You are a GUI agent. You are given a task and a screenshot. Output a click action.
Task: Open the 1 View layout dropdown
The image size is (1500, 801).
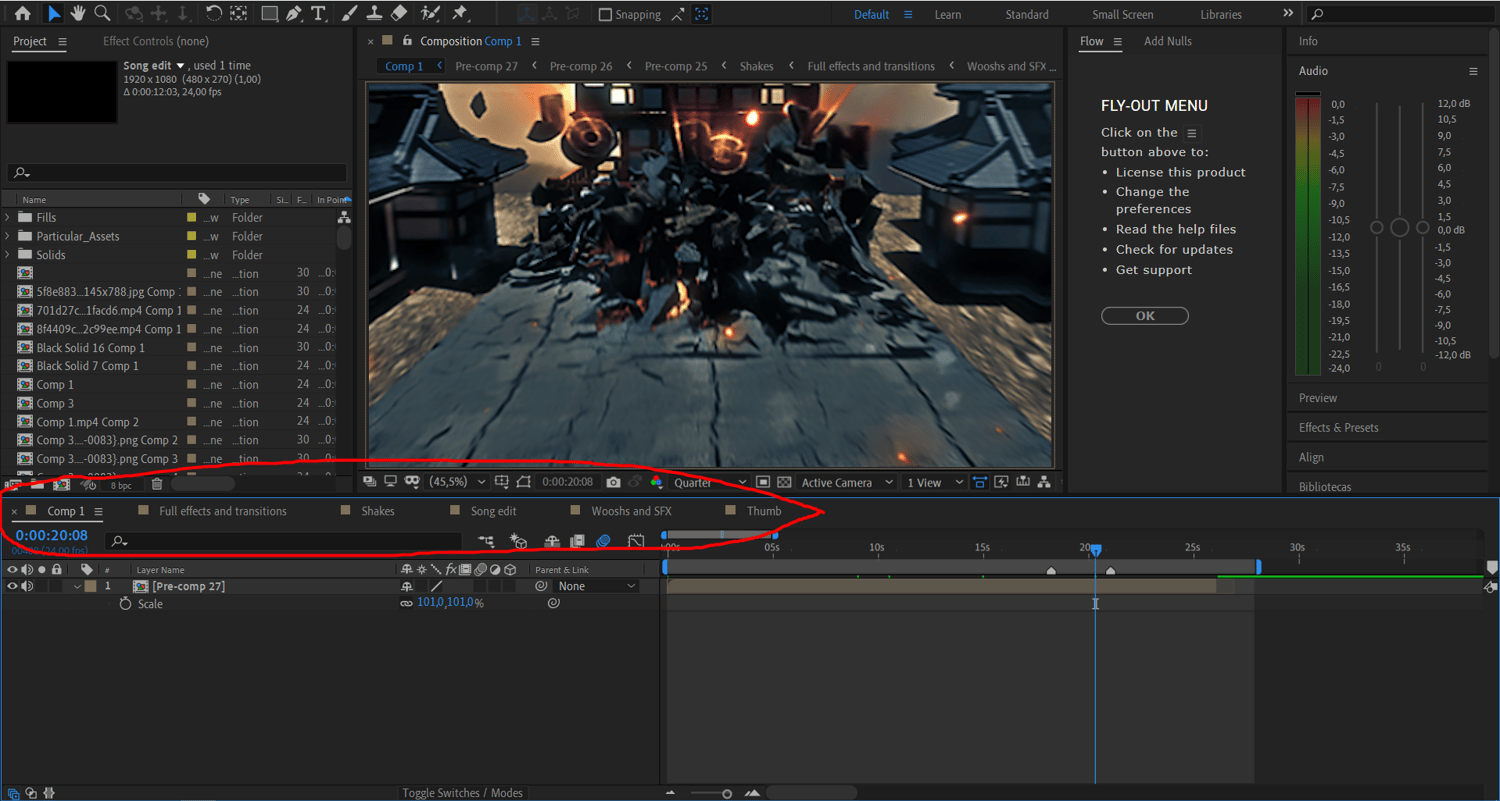coord(933,482)
